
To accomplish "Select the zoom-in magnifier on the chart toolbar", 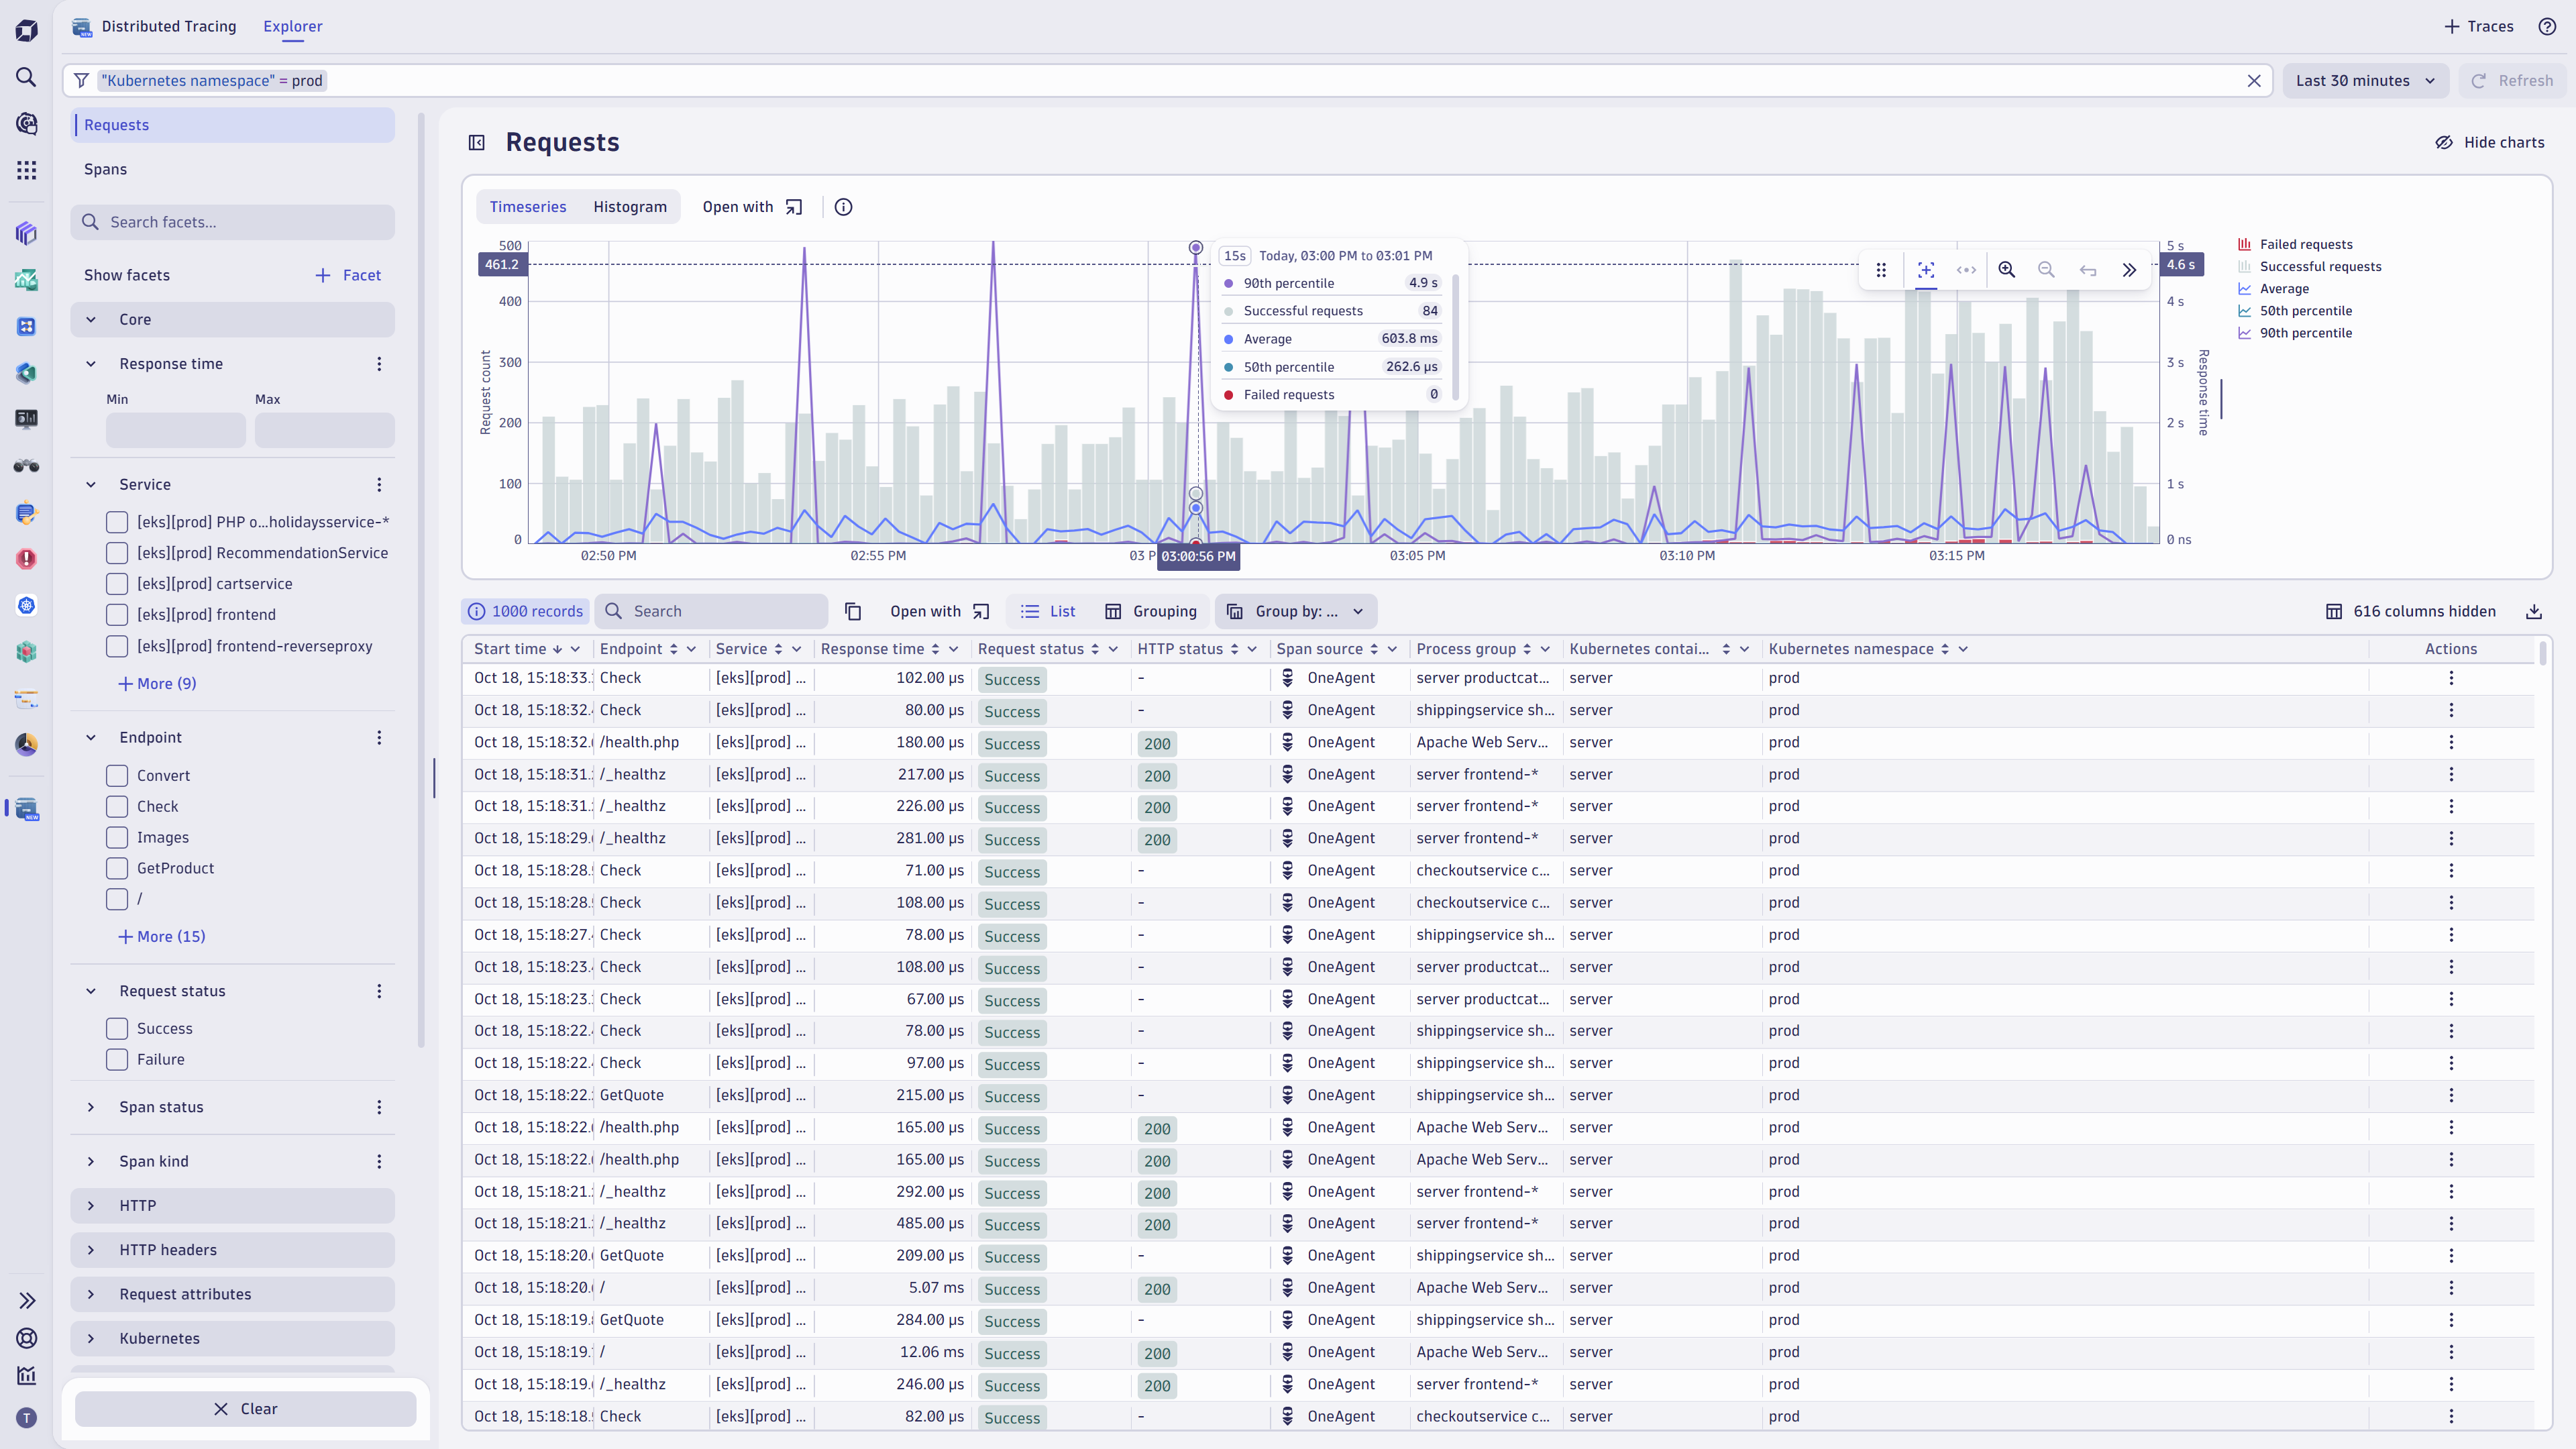I will 2006,270.
